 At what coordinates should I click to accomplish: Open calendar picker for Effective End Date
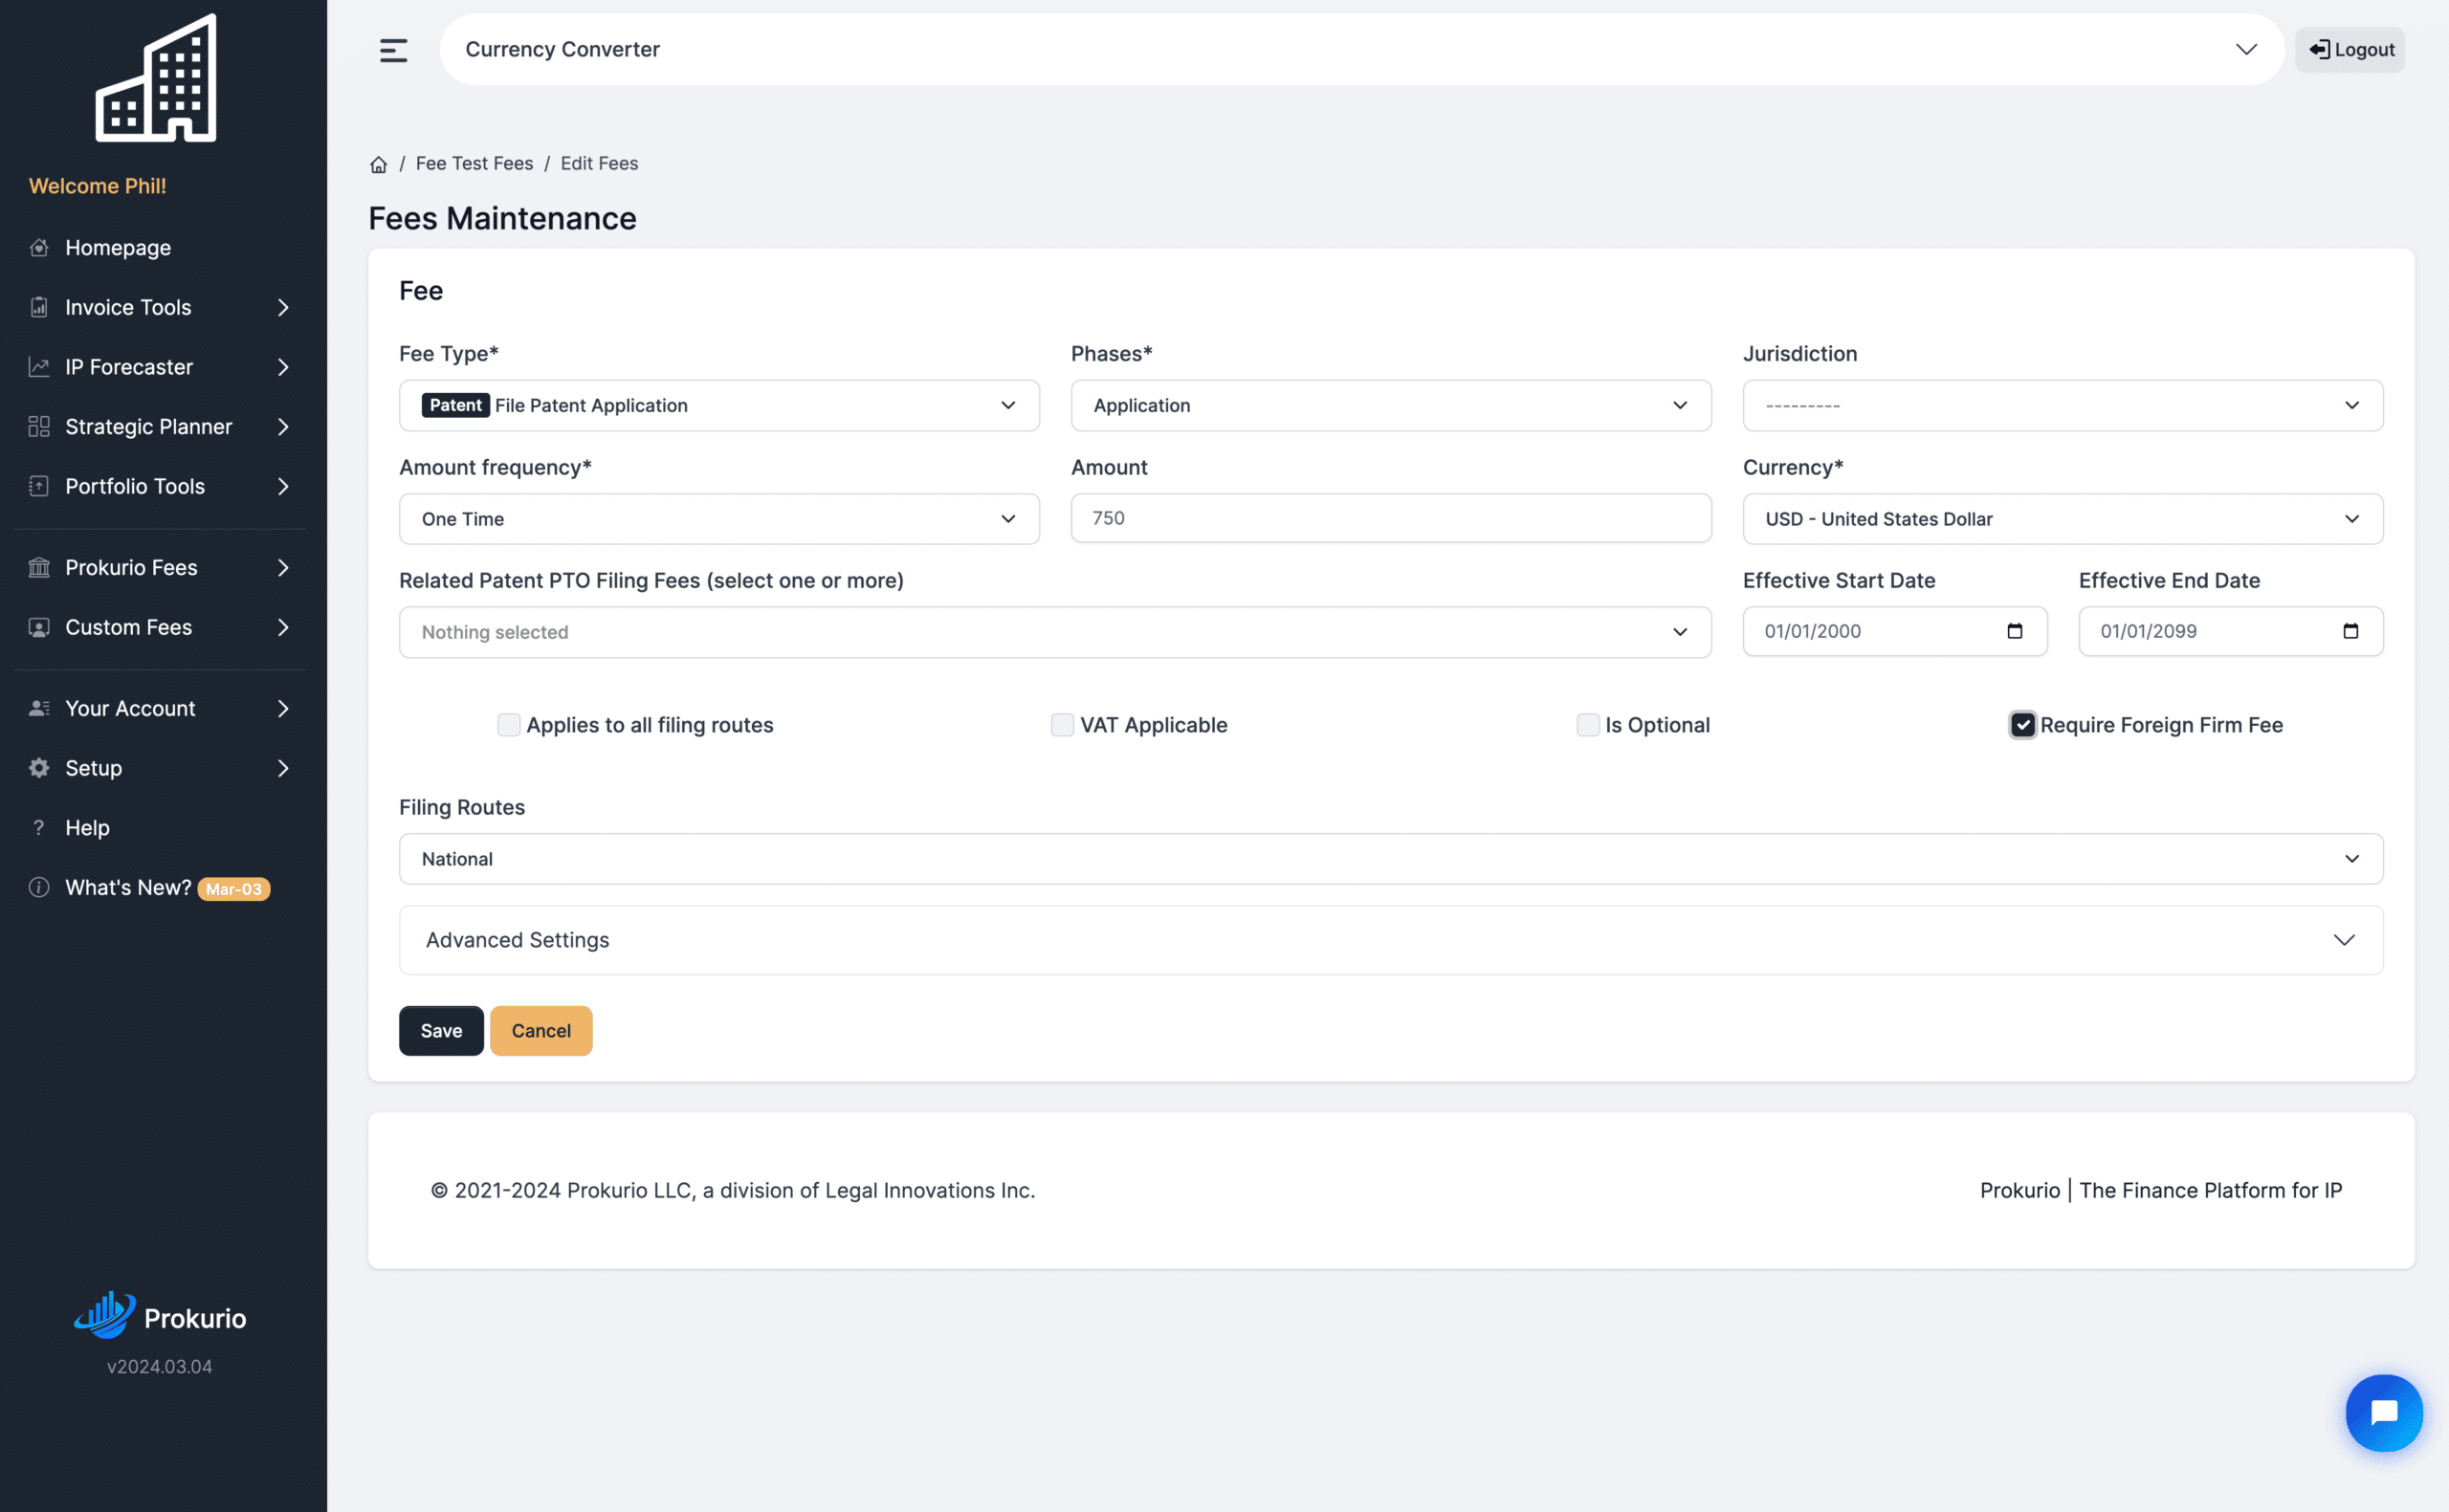point(2350,631)
